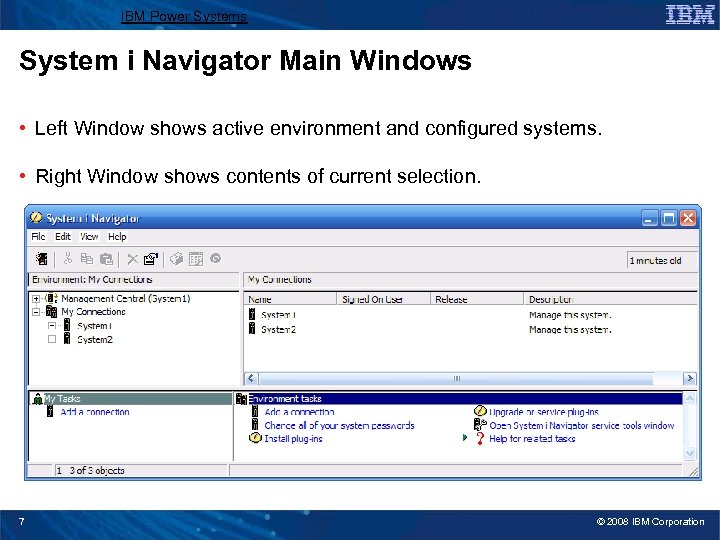Click the Cut scissors toolbar icon
720x540 pixels.
point(68,259)
